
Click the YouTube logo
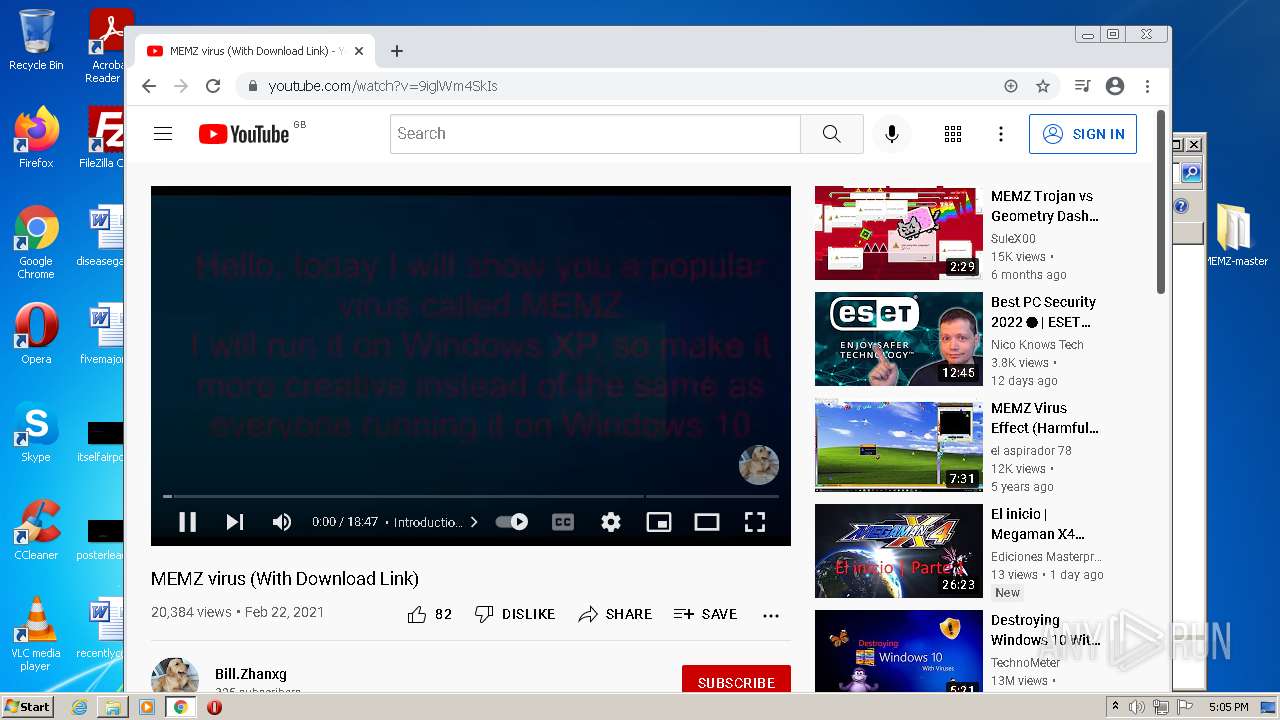244,134
